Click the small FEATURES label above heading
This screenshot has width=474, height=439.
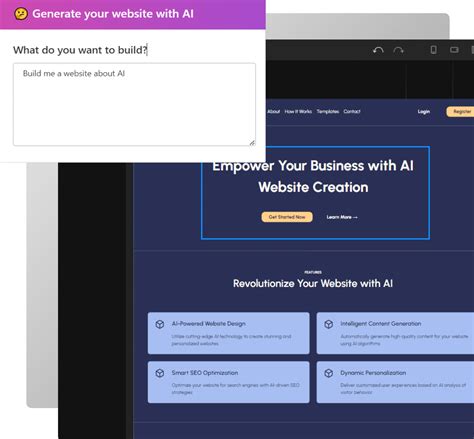click(313, 272)
